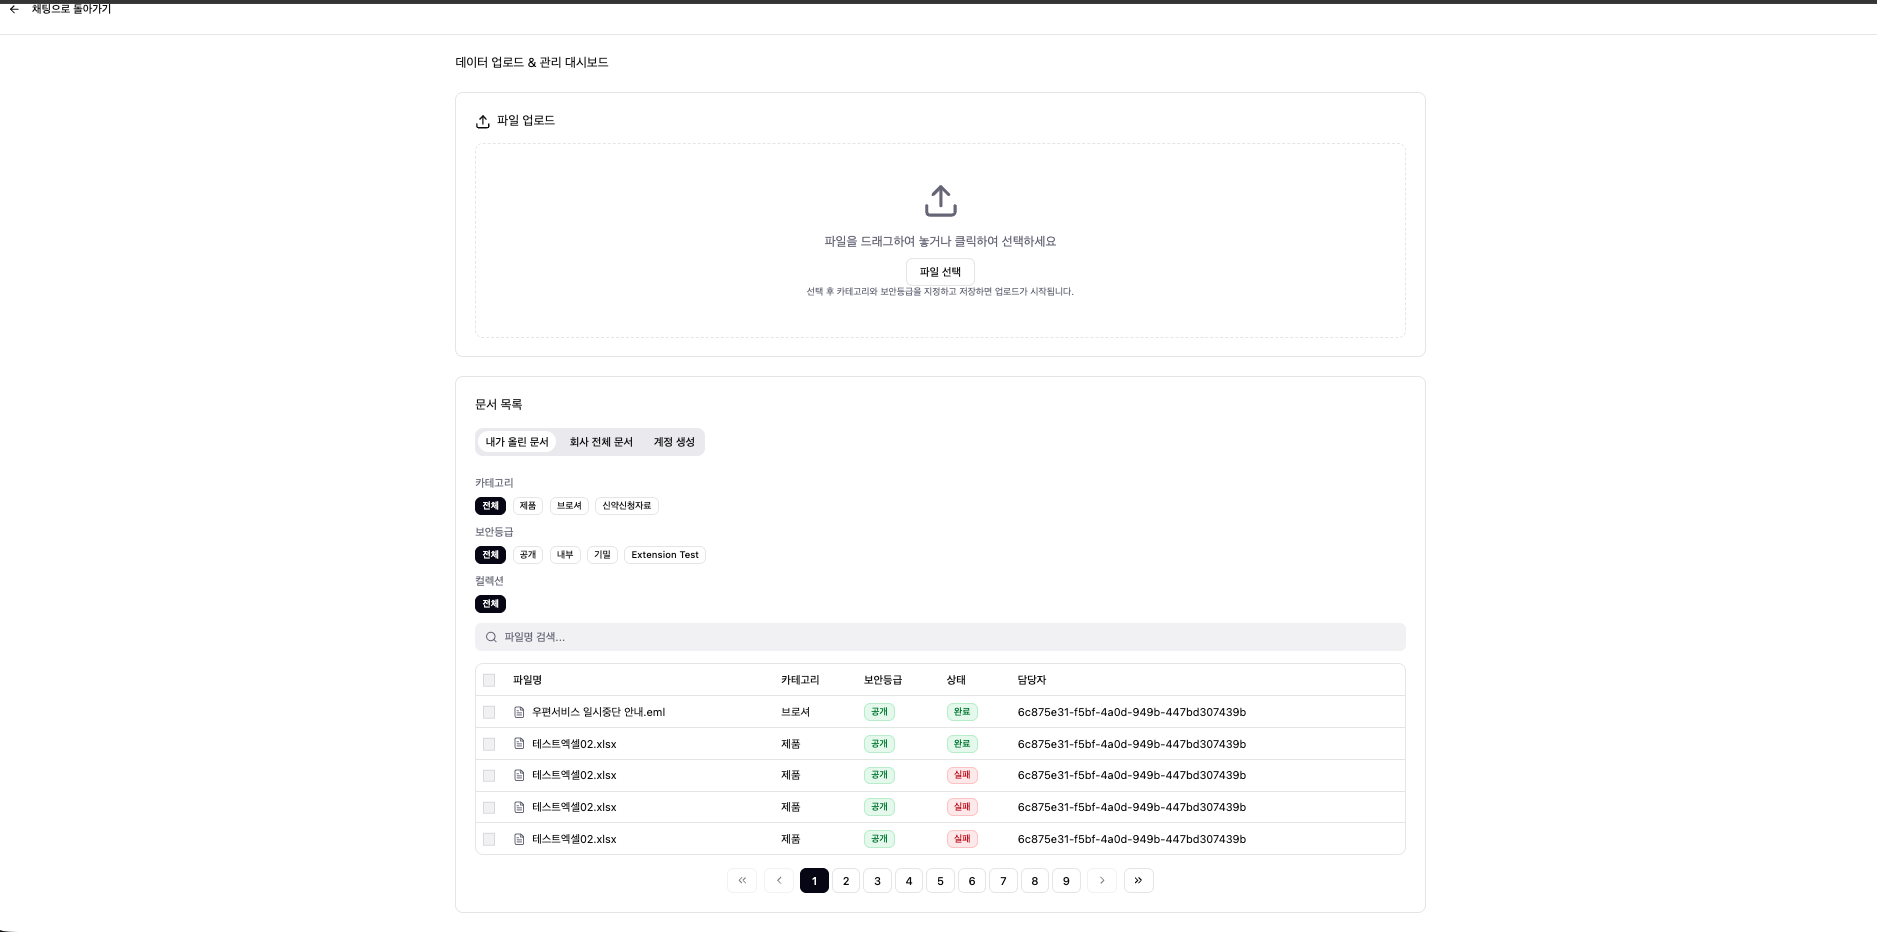
Task: Click the back arrow icon to return to chat
Action: [14, 9]
